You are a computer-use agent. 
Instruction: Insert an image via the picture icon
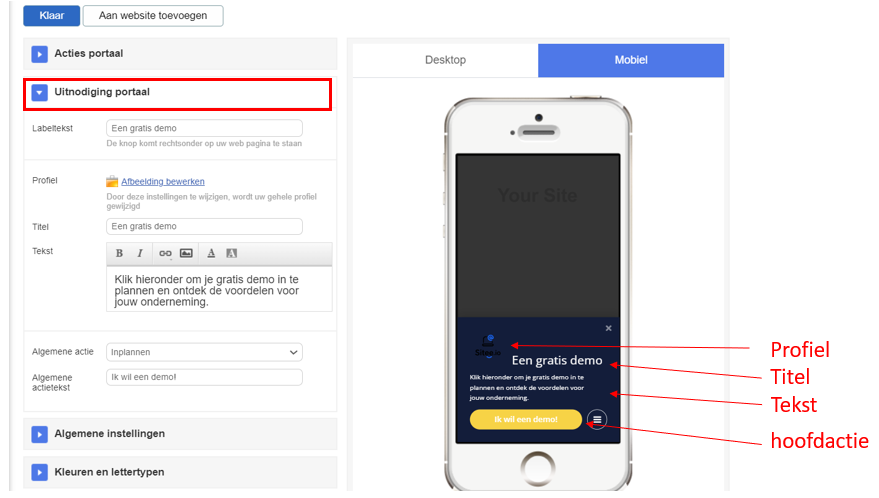click(186, 253)
